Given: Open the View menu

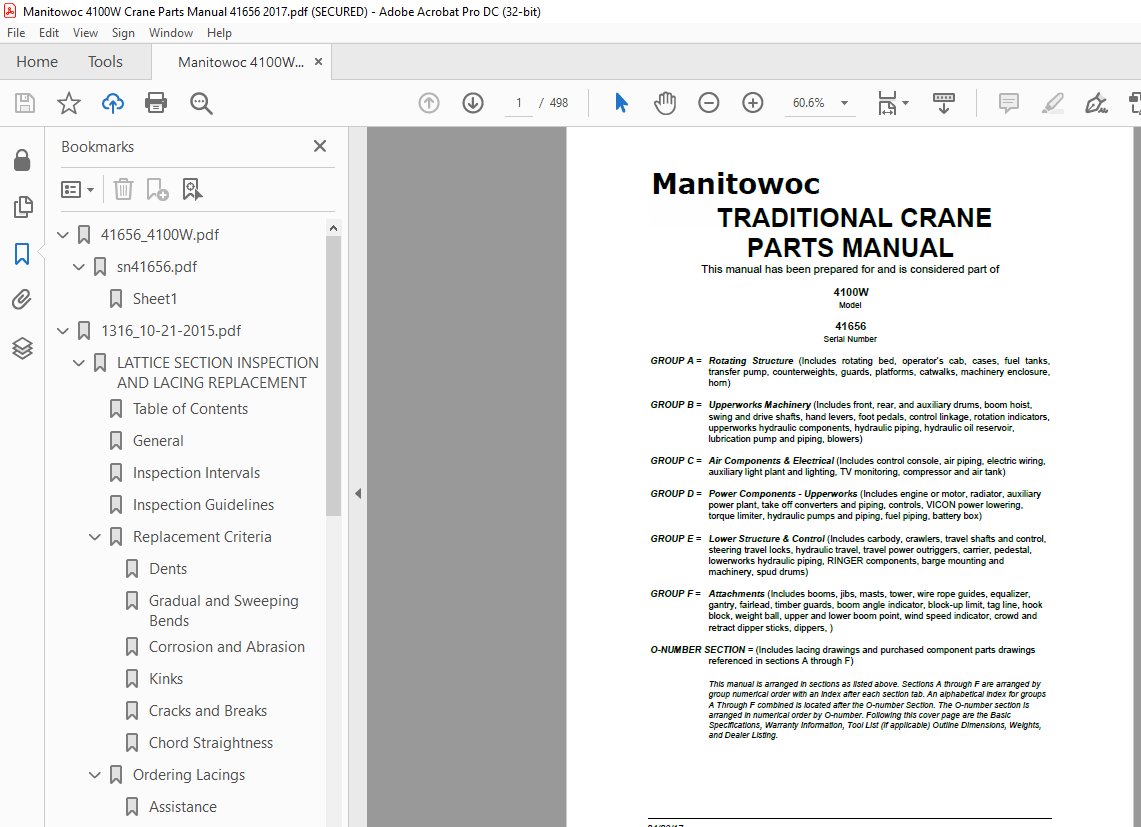Looking at the screenshot, I should point(85,33).
